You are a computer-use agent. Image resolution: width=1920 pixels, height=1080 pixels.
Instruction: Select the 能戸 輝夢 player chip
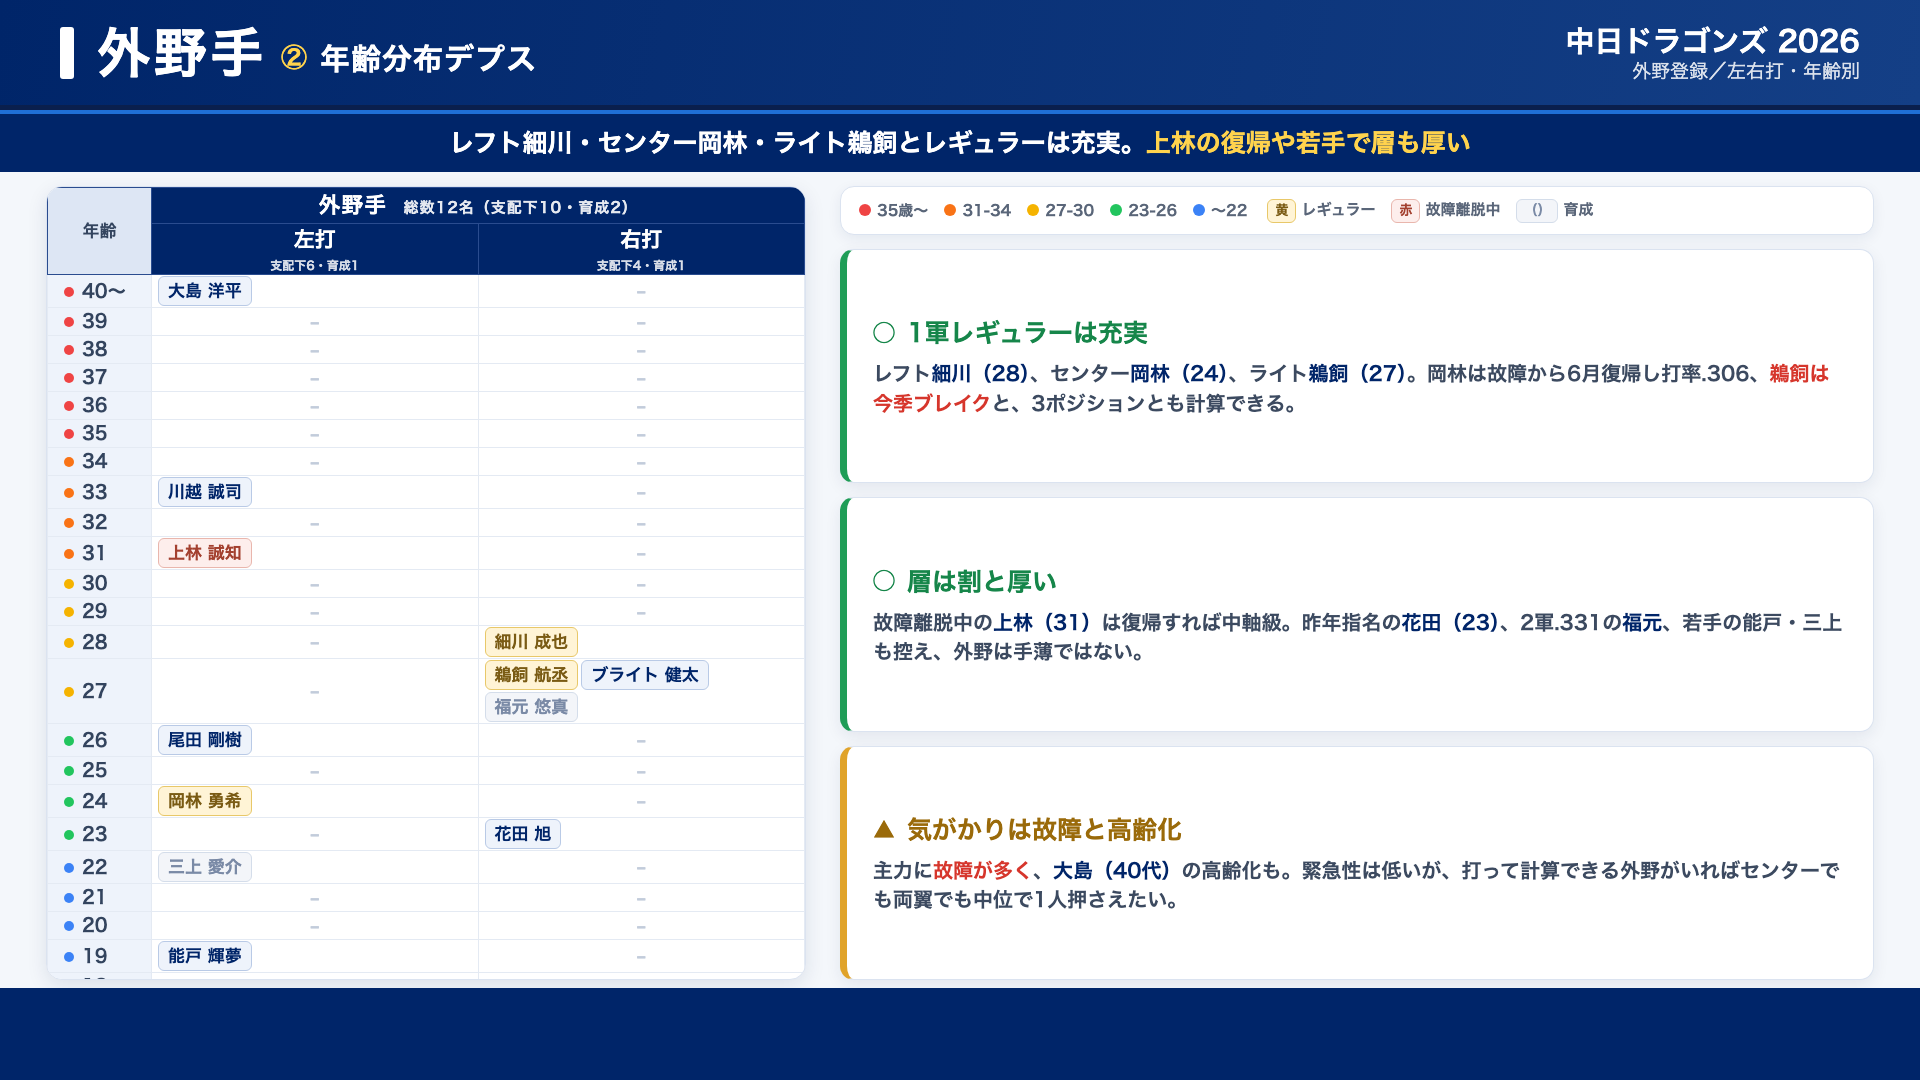point(204,956)
